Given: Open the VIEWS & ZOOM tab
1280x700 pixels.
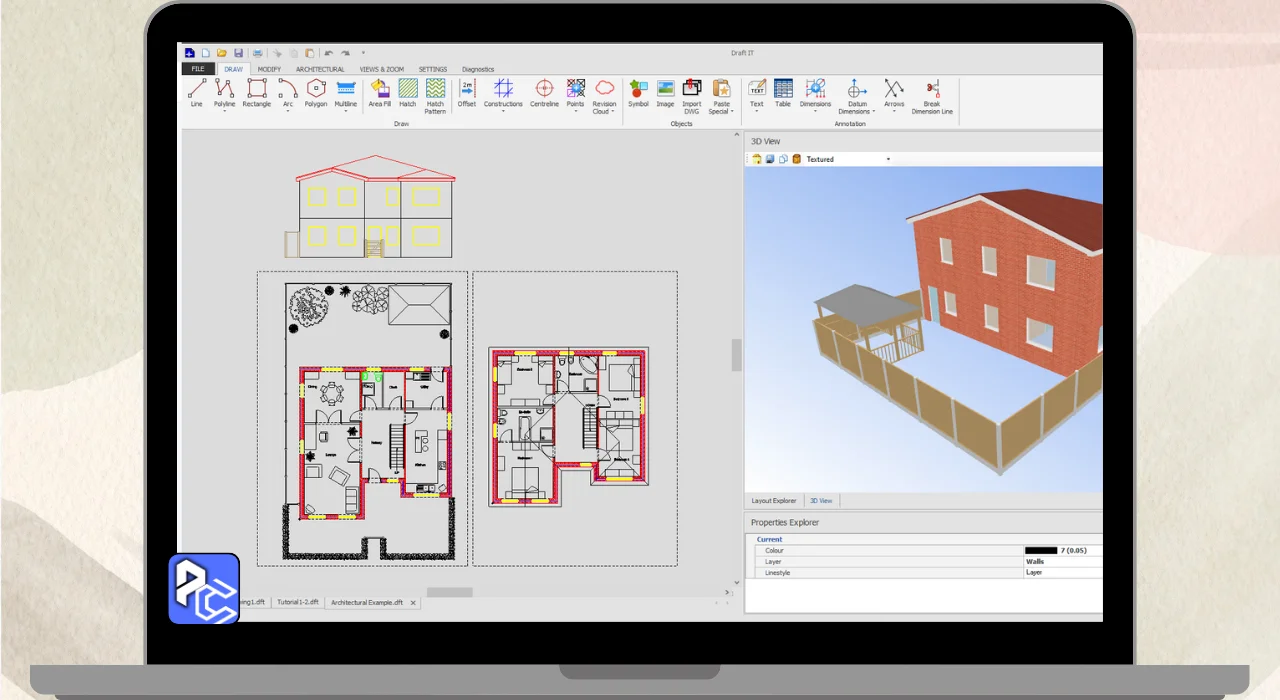Looking at the screenshot, I should [381, 70].
